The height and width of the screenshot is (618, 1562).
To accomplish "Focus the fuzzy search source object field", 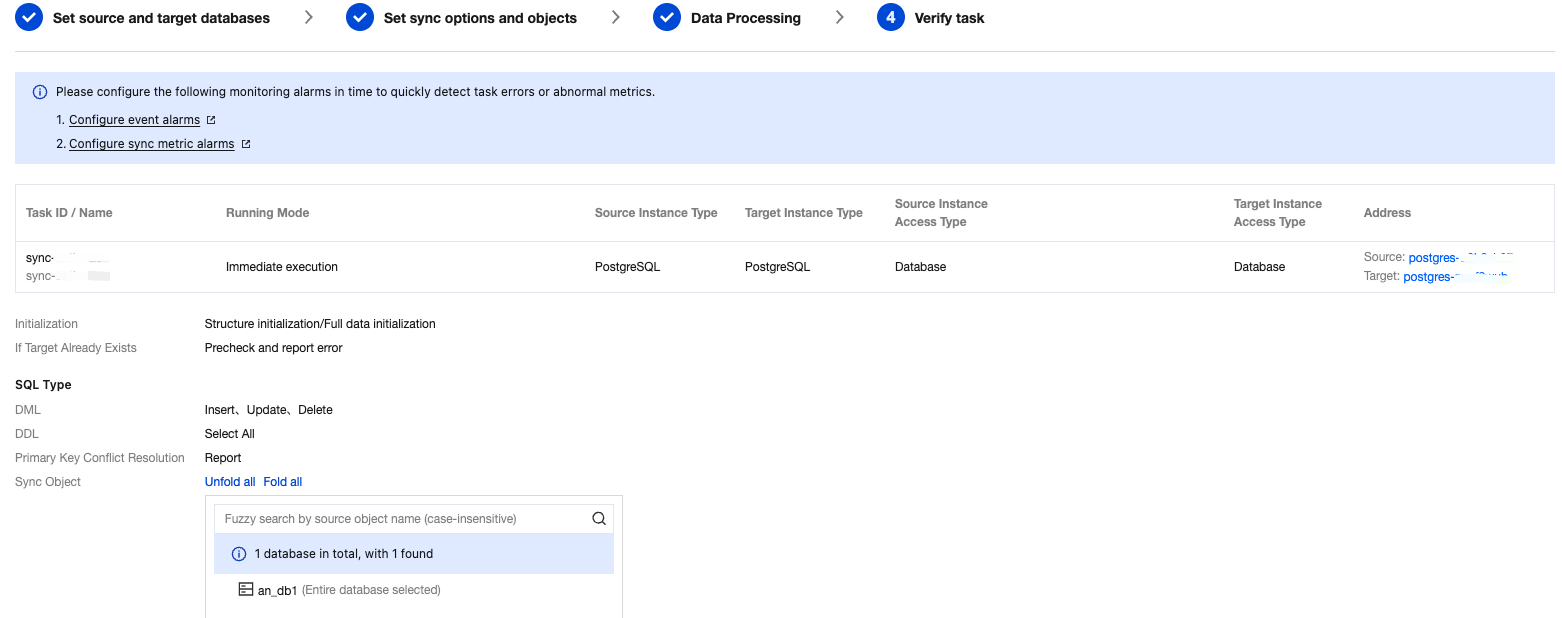I will tap(400, 519).
